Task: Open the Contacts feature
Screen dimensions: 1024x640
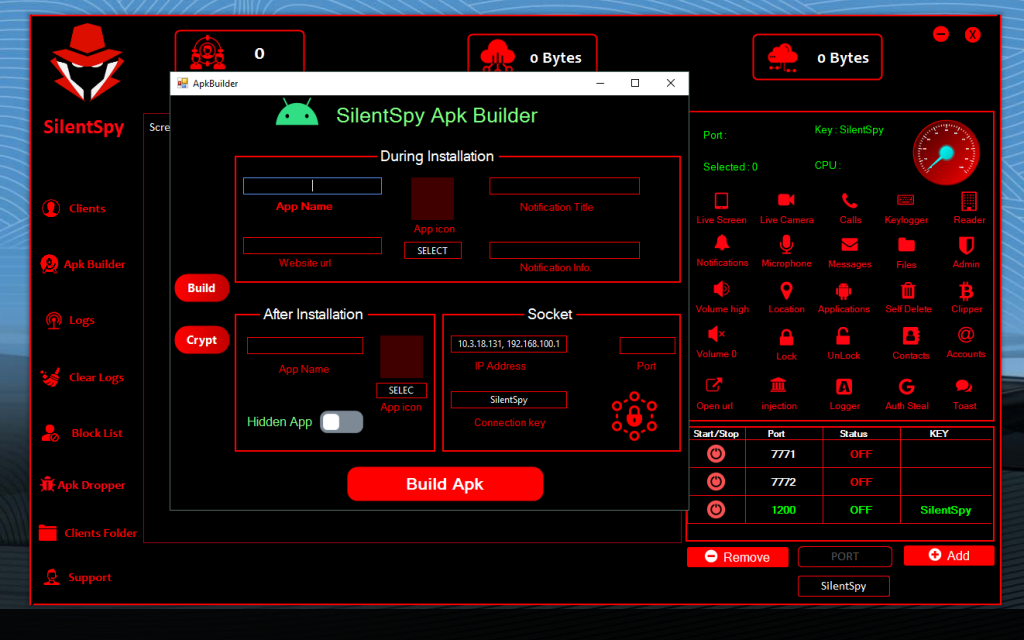Action: (x=909, y=342)
